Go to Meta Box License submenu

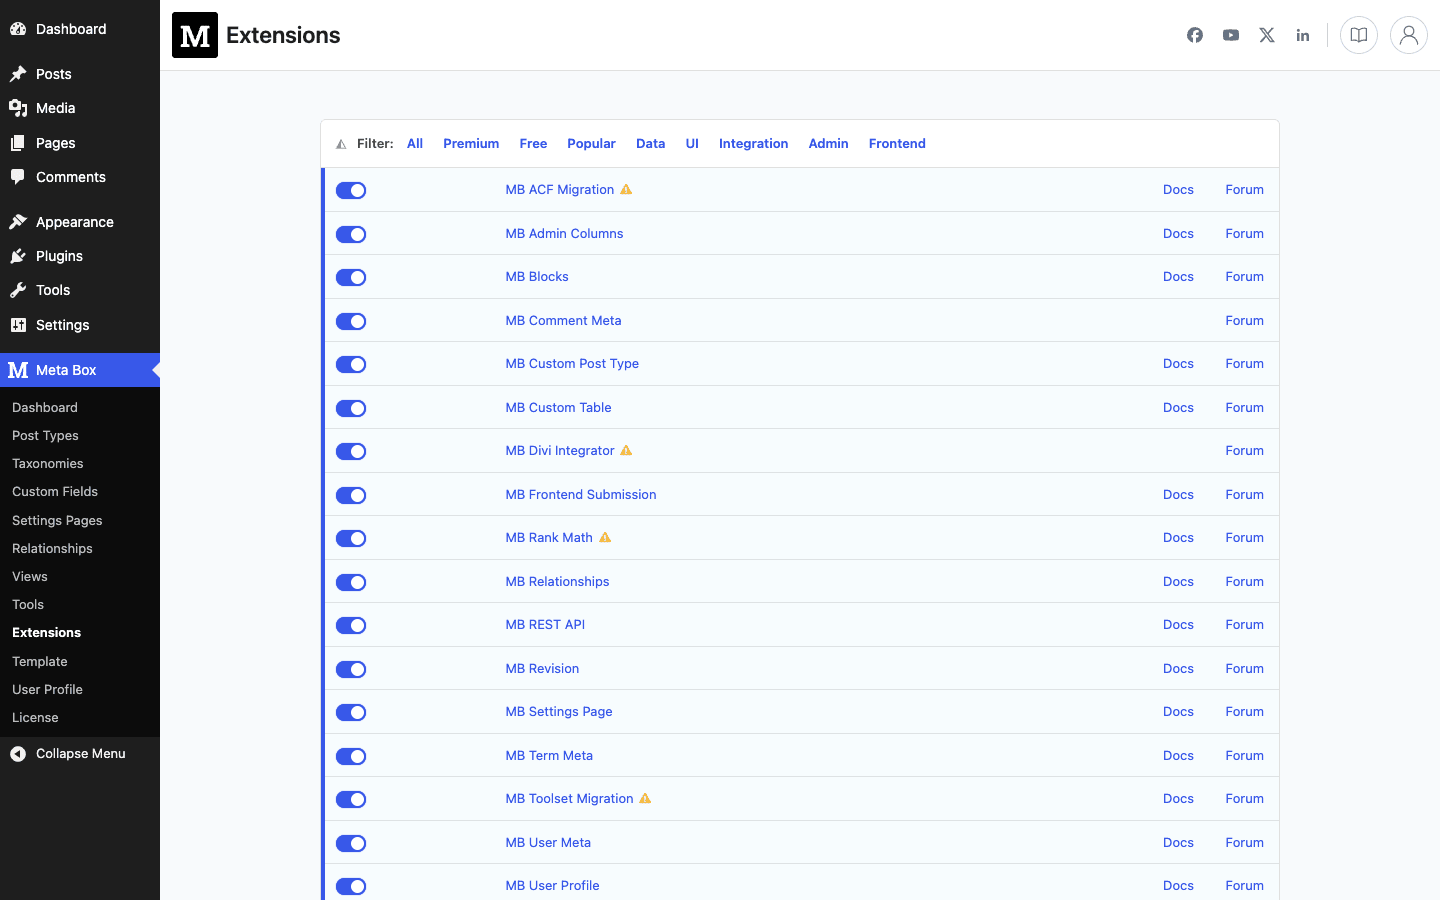click(x=80, y=717)
